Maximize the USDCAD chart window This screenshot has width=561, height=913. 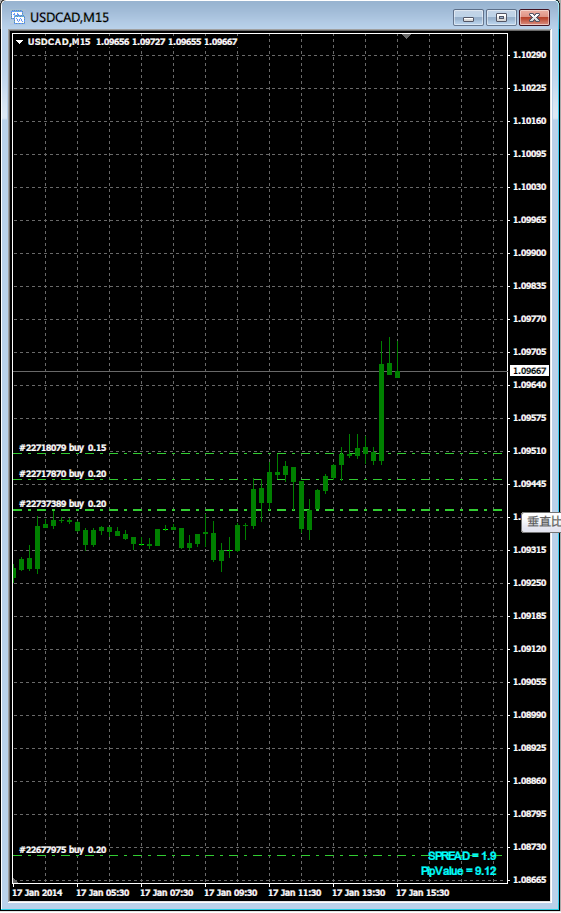pos(502,17)
